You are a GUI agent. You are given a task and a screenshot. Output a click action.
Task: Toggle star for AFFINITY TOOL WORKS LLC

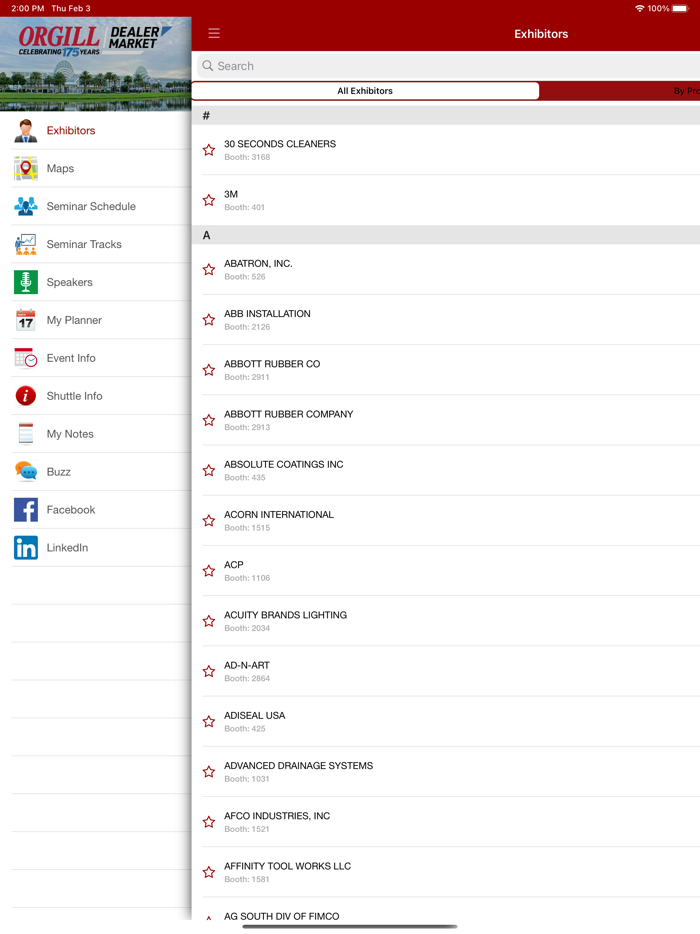click(209, 873)
